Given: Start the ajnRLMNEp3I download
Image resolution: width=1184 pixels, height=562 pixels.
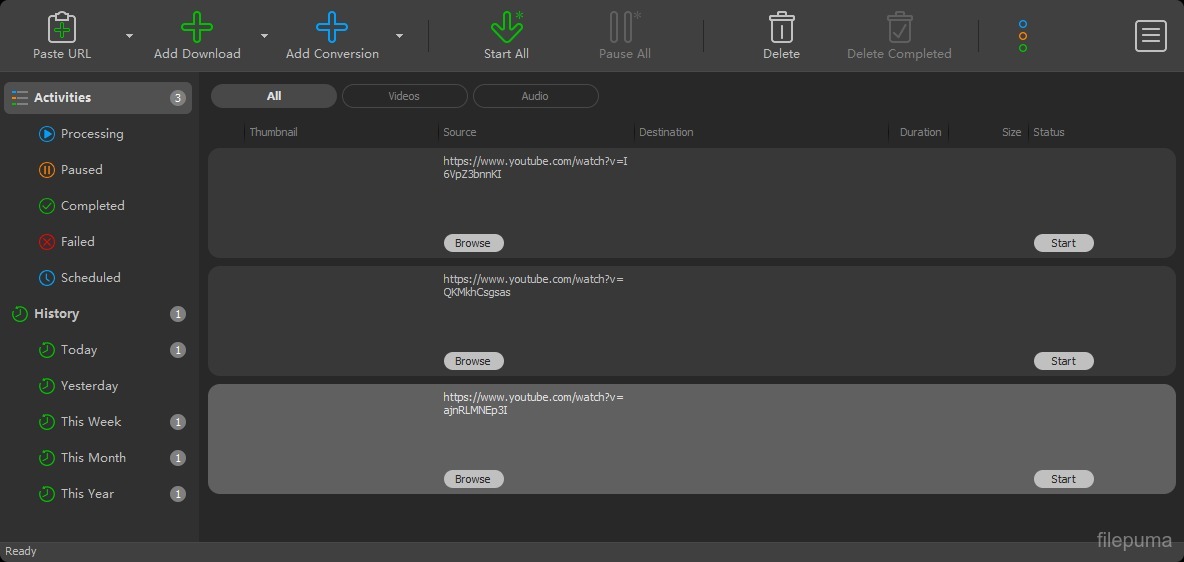Looking at the screenshot, I should (1063, 479).
